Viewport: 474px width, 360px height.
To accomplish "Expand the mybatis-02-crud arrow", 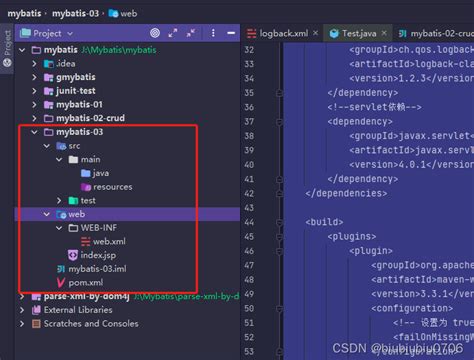I will click(x=34, y=118).
